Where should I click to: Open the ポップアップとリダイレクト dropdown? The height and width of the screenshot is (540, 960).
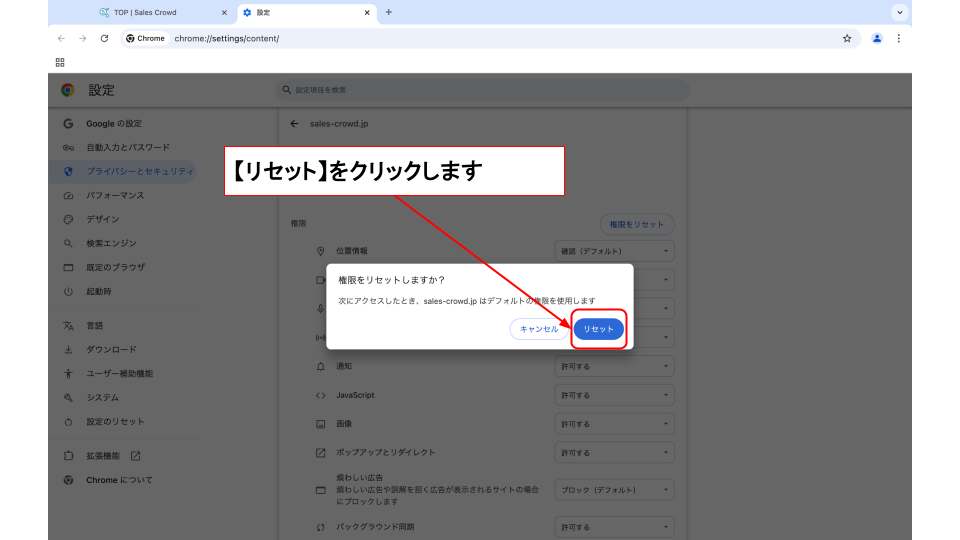tap(614, 452)
